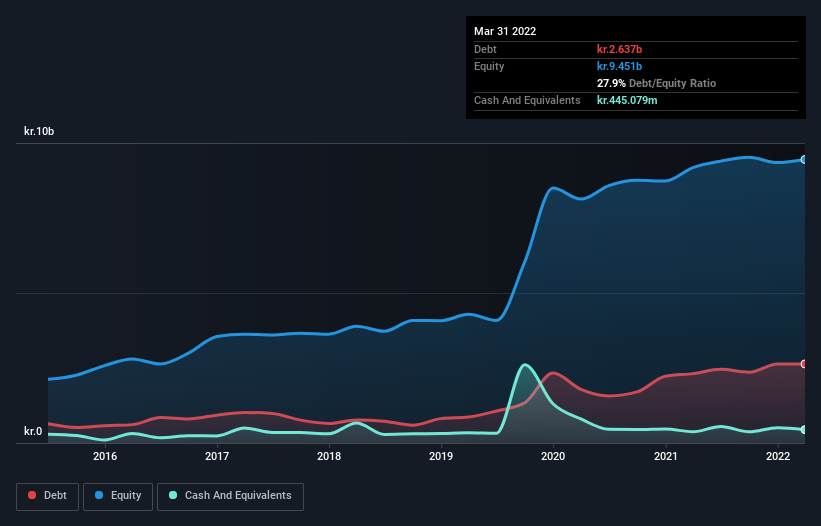
Task: Click the debt line peak at 2020
Action: [x=554, y=373]
